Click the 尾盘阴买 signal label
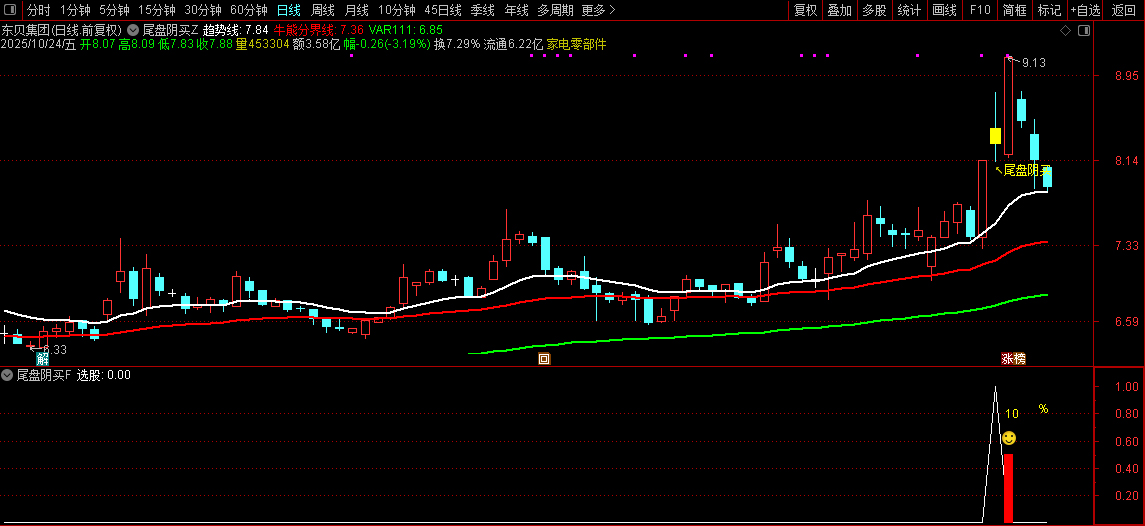This screenshot has height=526, width=1145. coord(1027,170)
